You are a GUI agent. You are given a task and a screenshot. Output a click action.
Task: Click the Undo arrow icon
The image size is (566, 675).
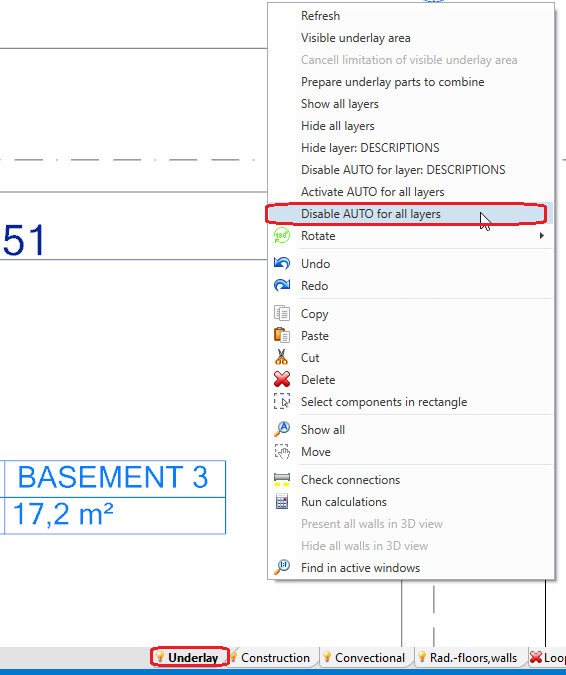click(x=282, y=263)
